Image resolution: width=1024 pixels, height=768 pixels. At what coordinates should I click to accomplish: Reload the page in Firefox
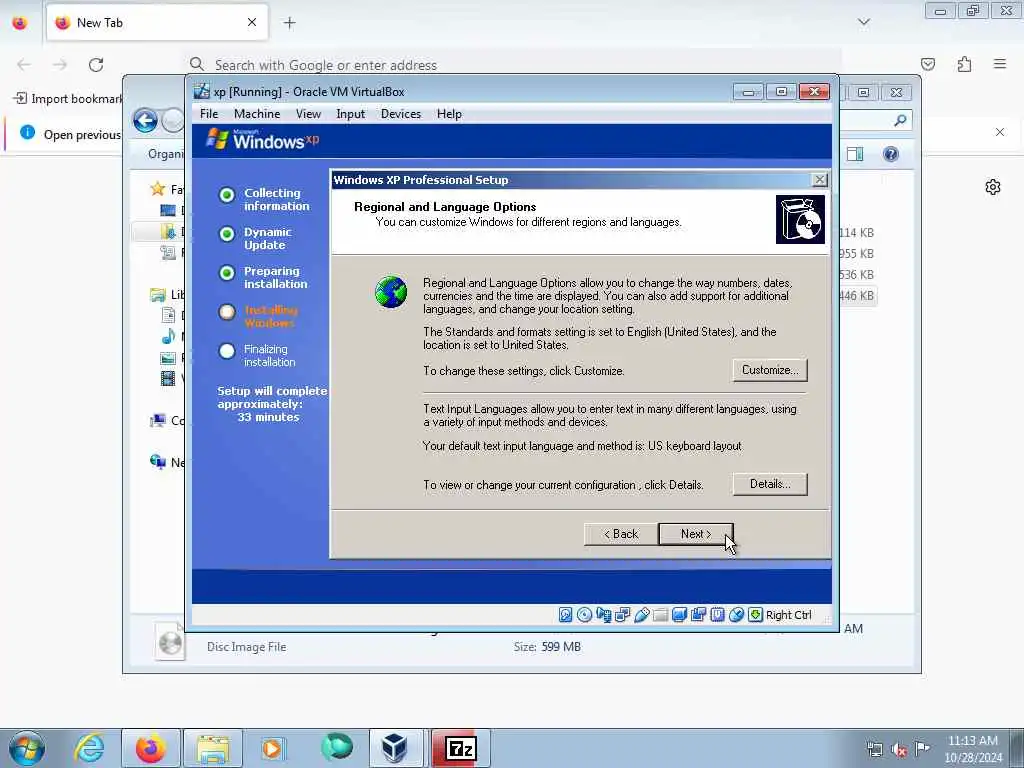96,65
